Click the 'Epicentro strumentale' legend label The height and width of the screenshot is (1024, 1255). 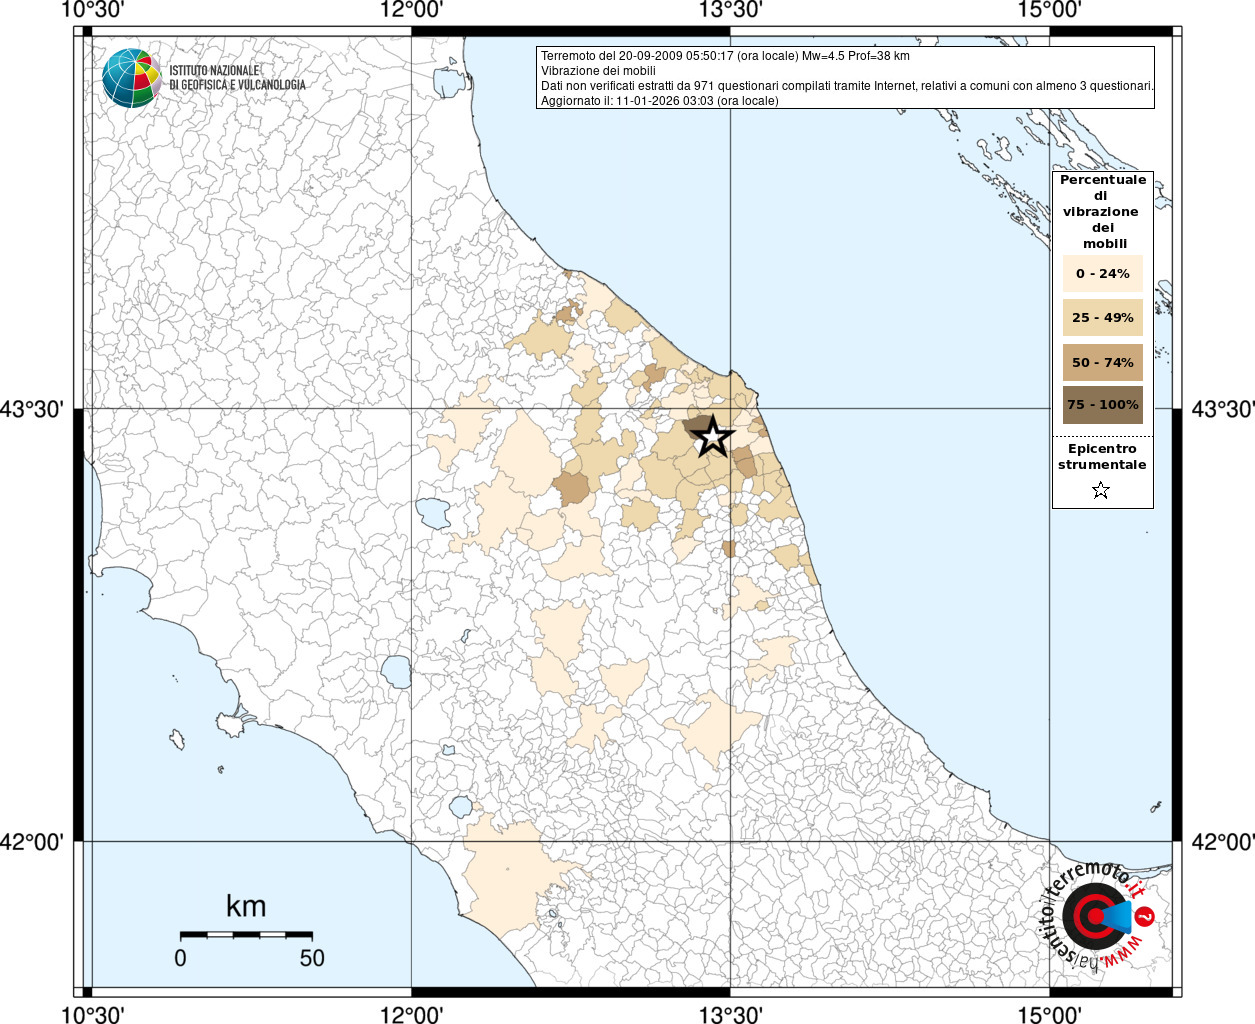tap(1102, 457)
